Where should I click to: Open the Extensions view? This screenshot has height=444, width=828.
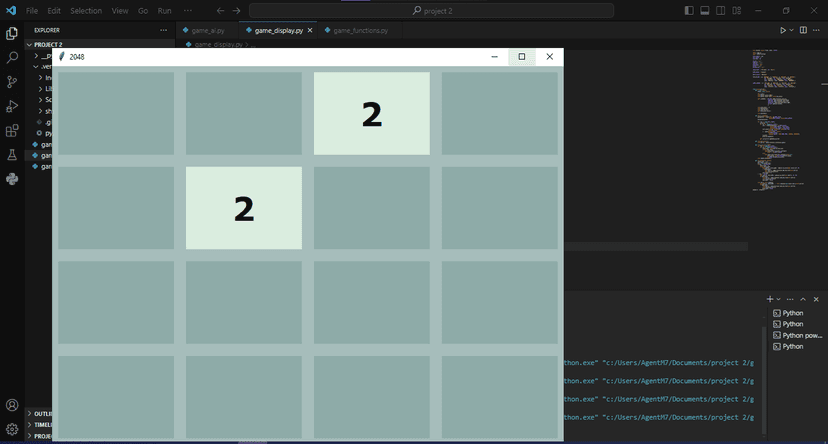pyautogui.click(x=12, y=130)
